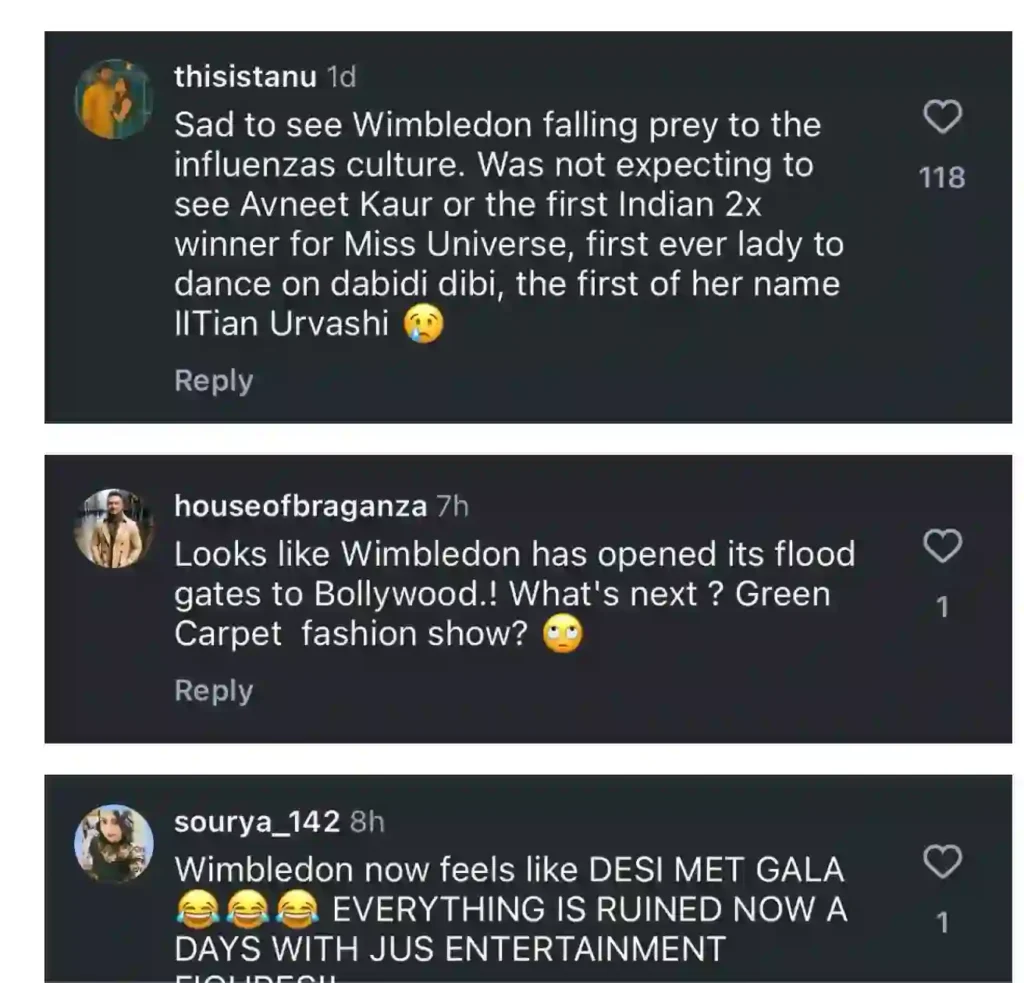Viewport: 1024px width, 983px height.
Task: Heart the comment by sourya_142
Action: [941, 861]
